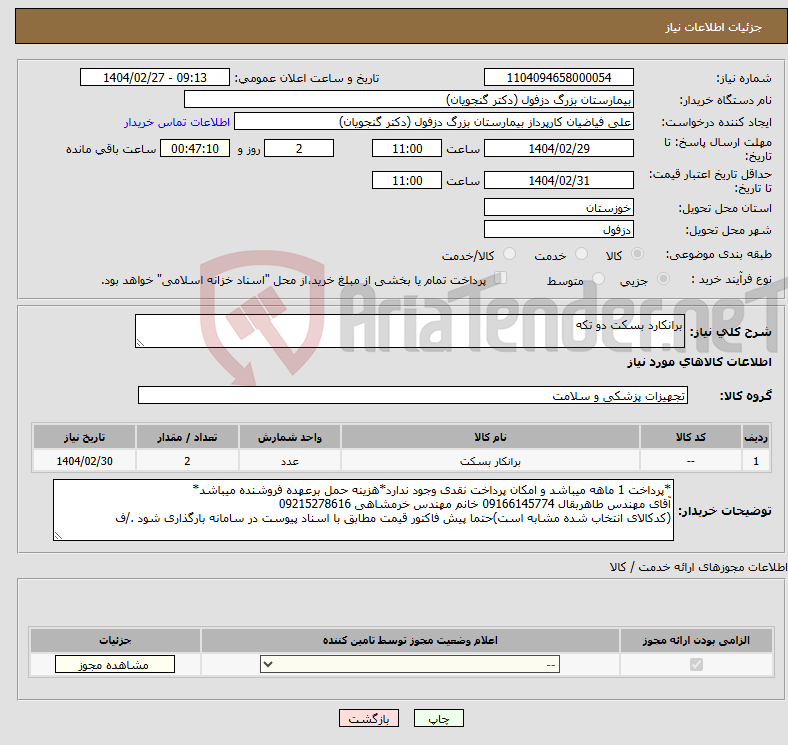The height and width of the screenshot is (745, 788).
Task: Toggle the الزامی بودن ارائه مجوز checkbox
Action: (696, 665)
